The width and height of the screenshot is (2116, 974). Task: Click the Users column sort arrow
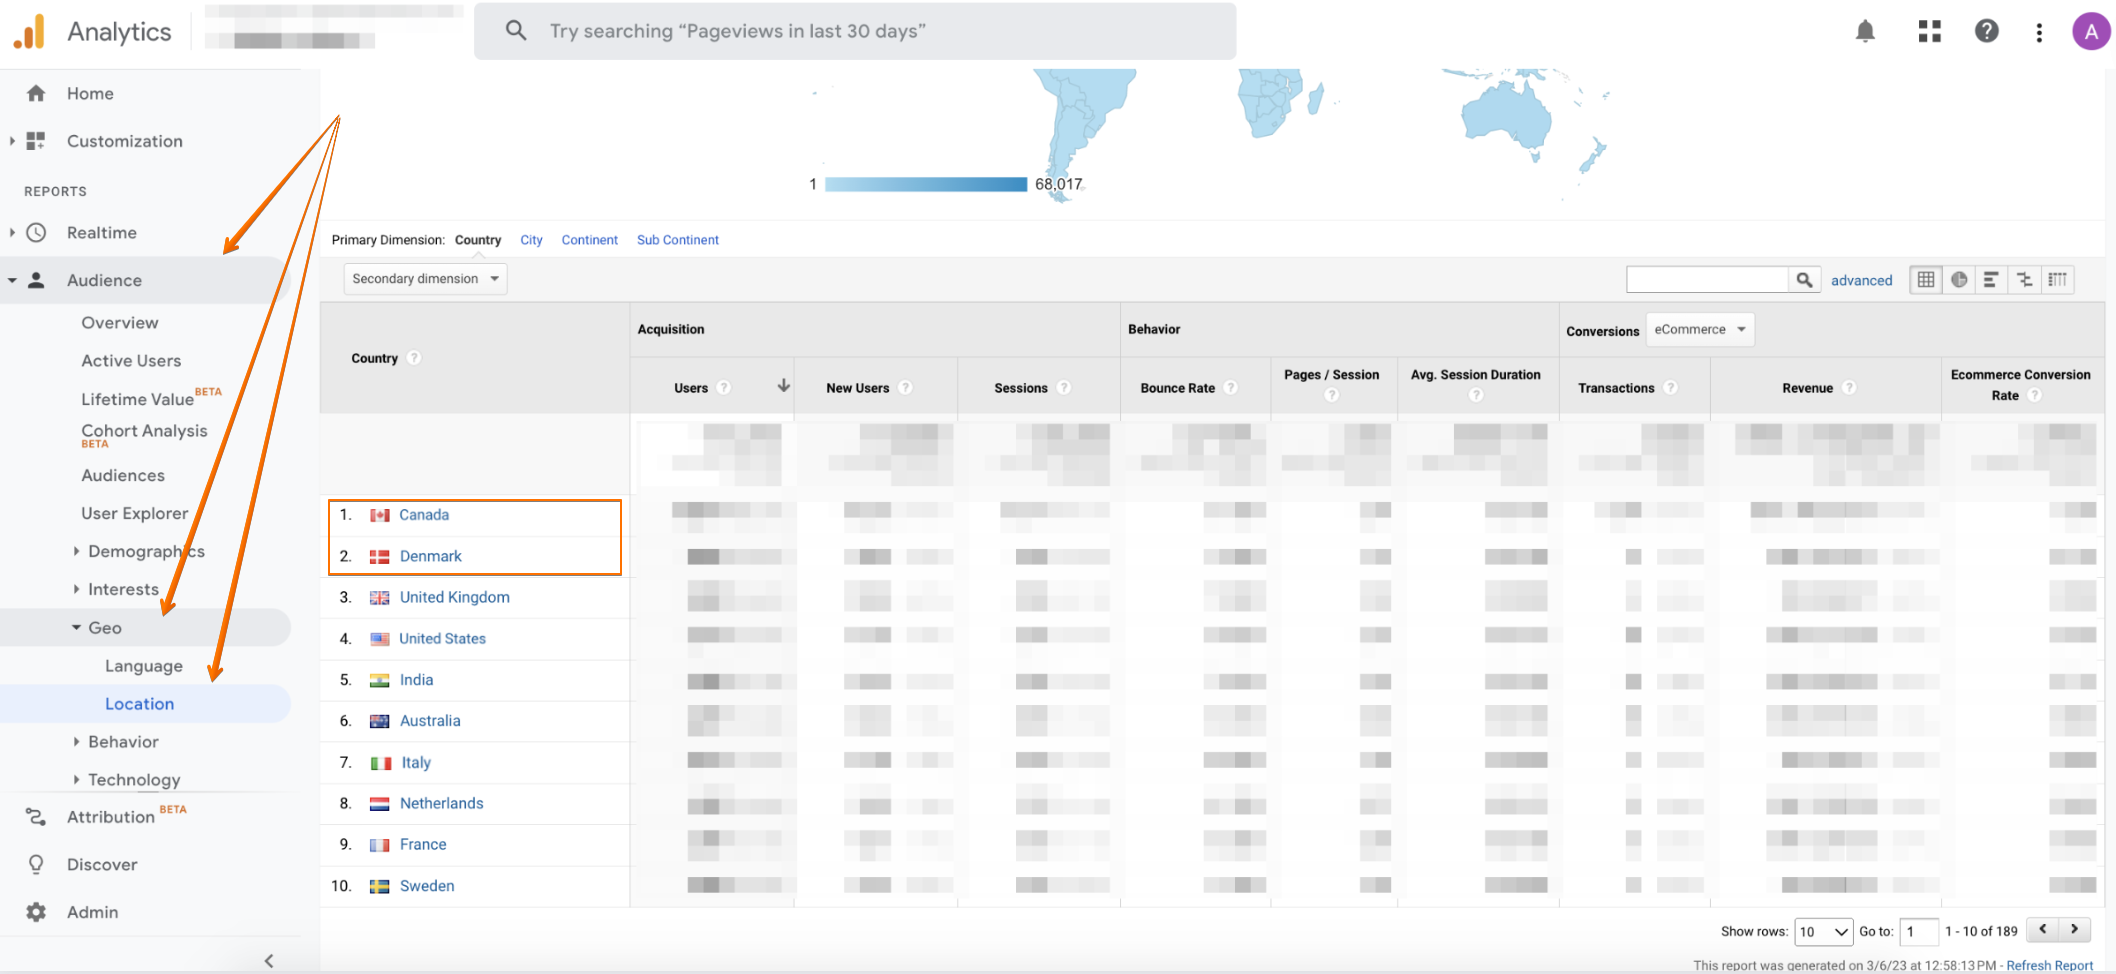pyautogui.click(x=783, y=386)
